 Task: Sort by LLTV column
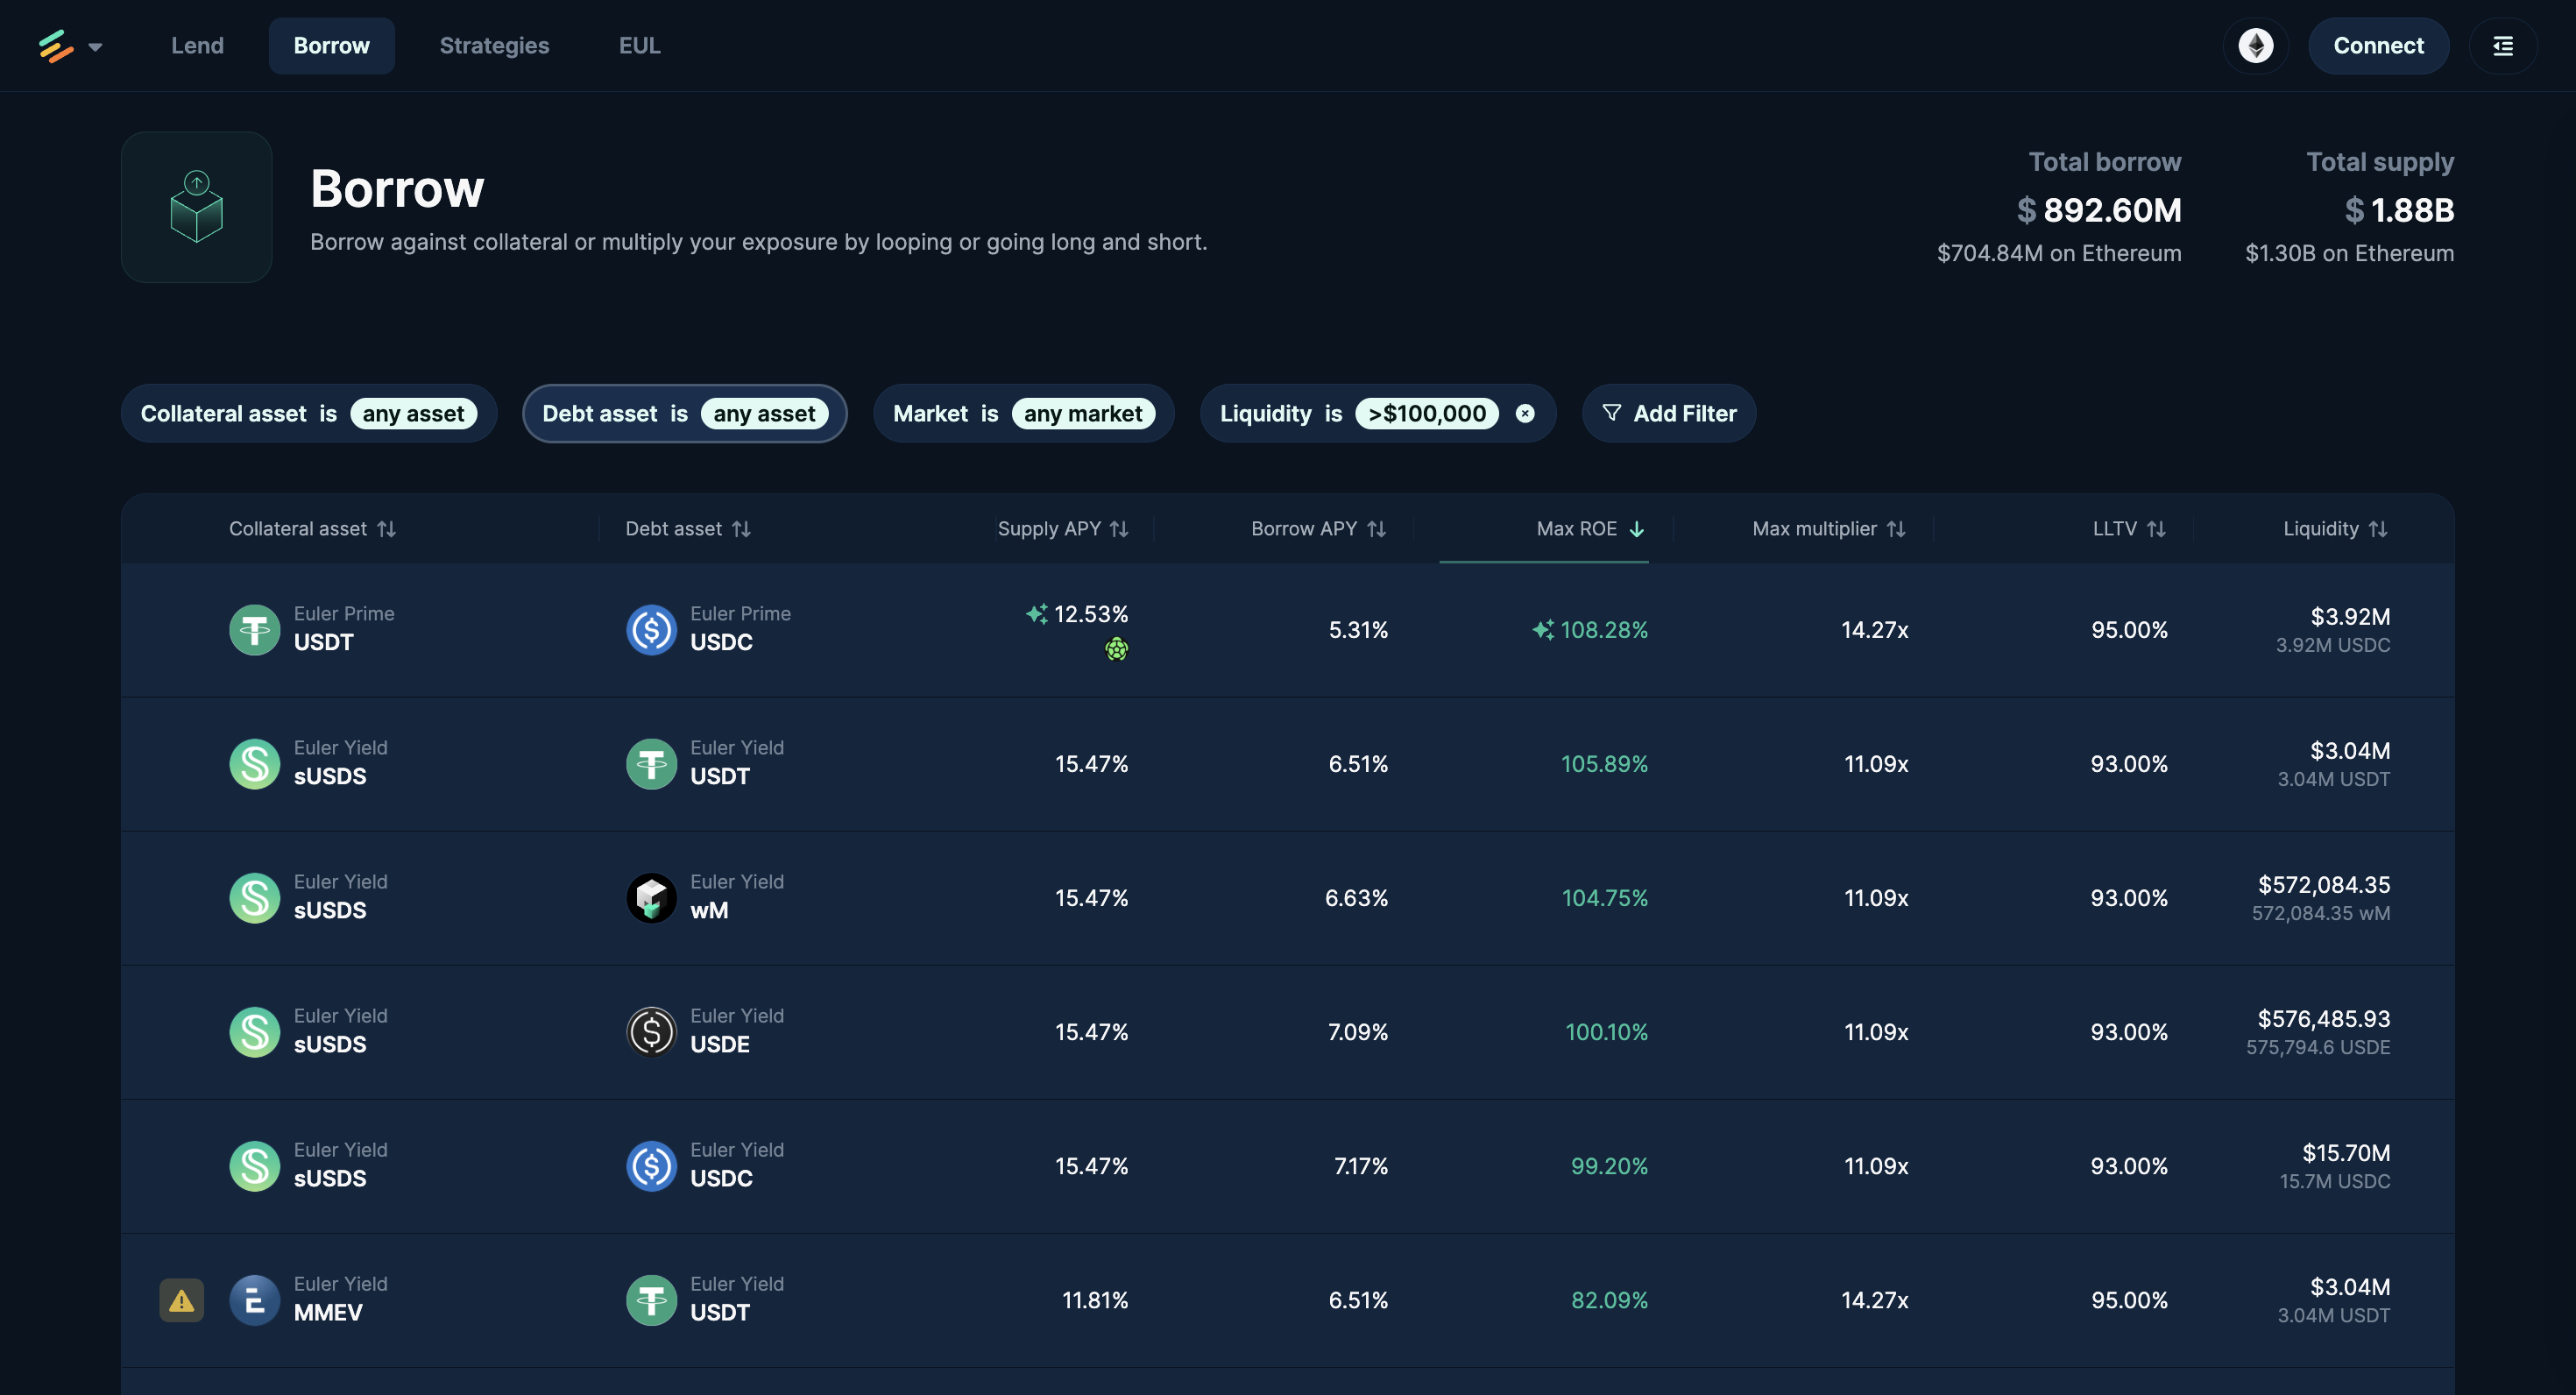[x=2128, y=528]
